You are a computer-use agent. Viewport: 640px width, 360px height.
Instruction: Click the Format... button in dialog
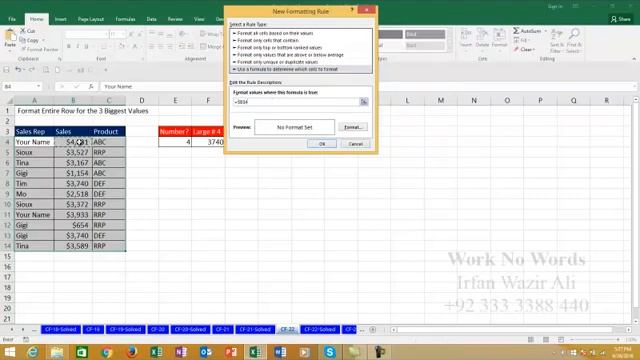353,127
